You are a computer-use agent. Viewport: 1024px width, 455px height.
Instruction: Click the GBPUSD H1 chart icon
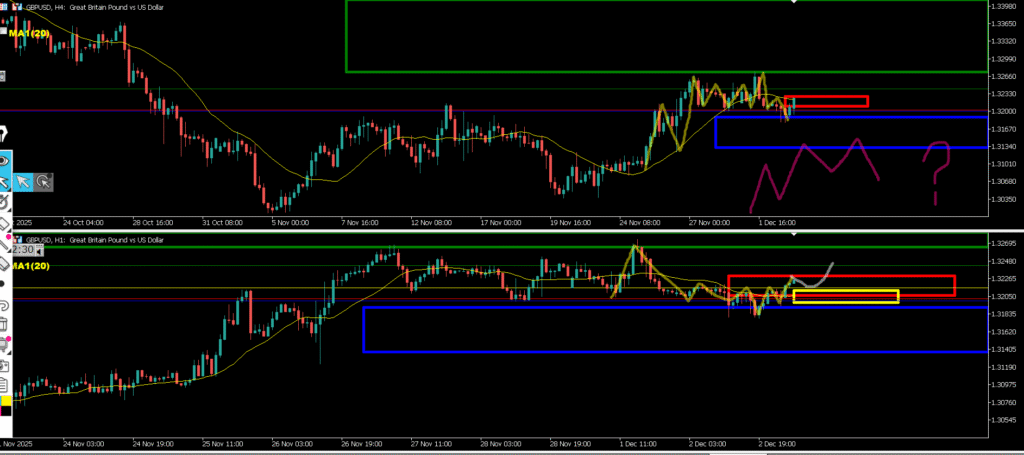point(17,240)
